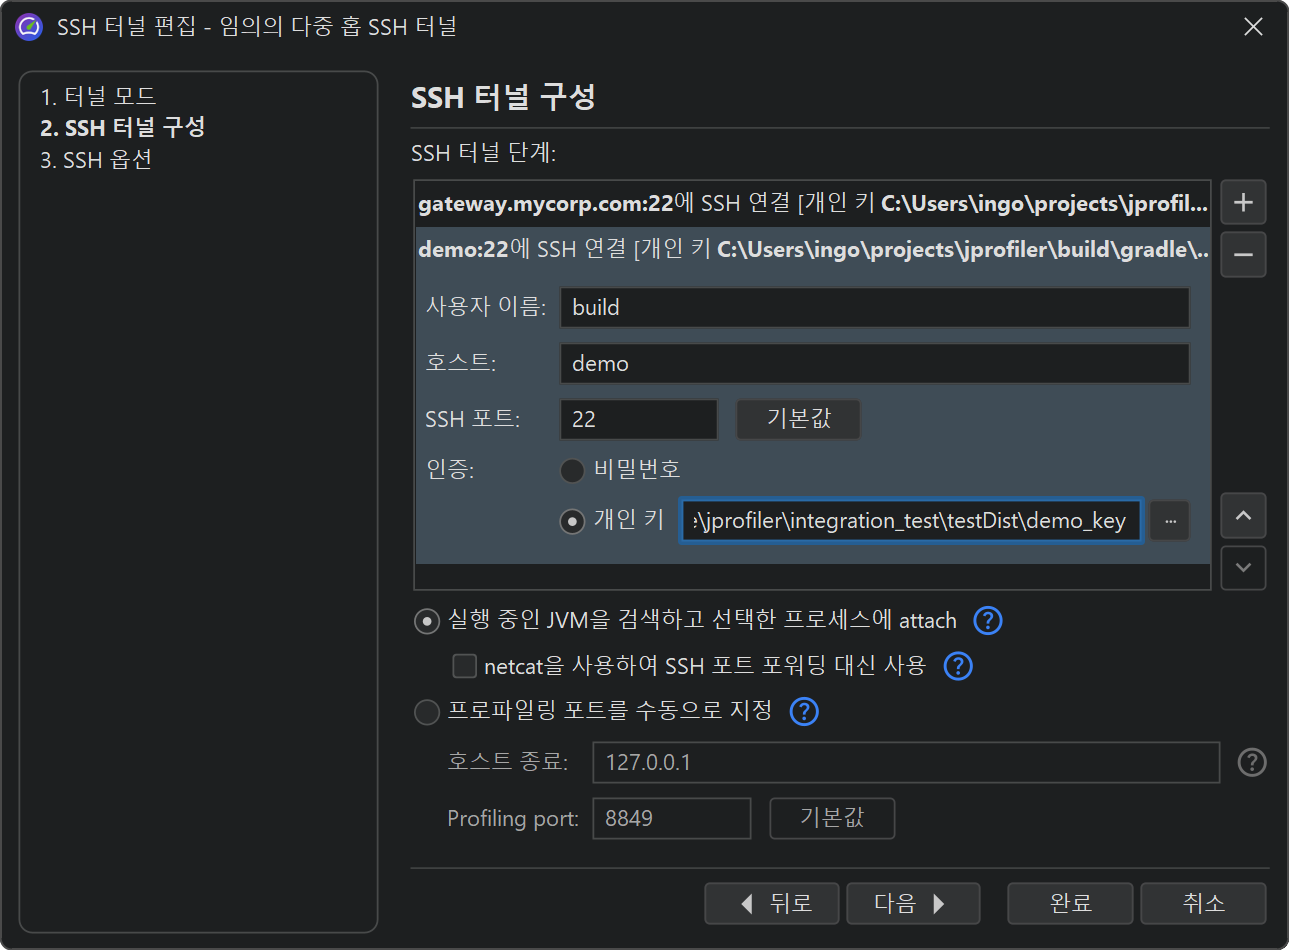Cancel the dialog with 취소
The height and width of the screenshot is (950, 1289).
pos(1203,904)
